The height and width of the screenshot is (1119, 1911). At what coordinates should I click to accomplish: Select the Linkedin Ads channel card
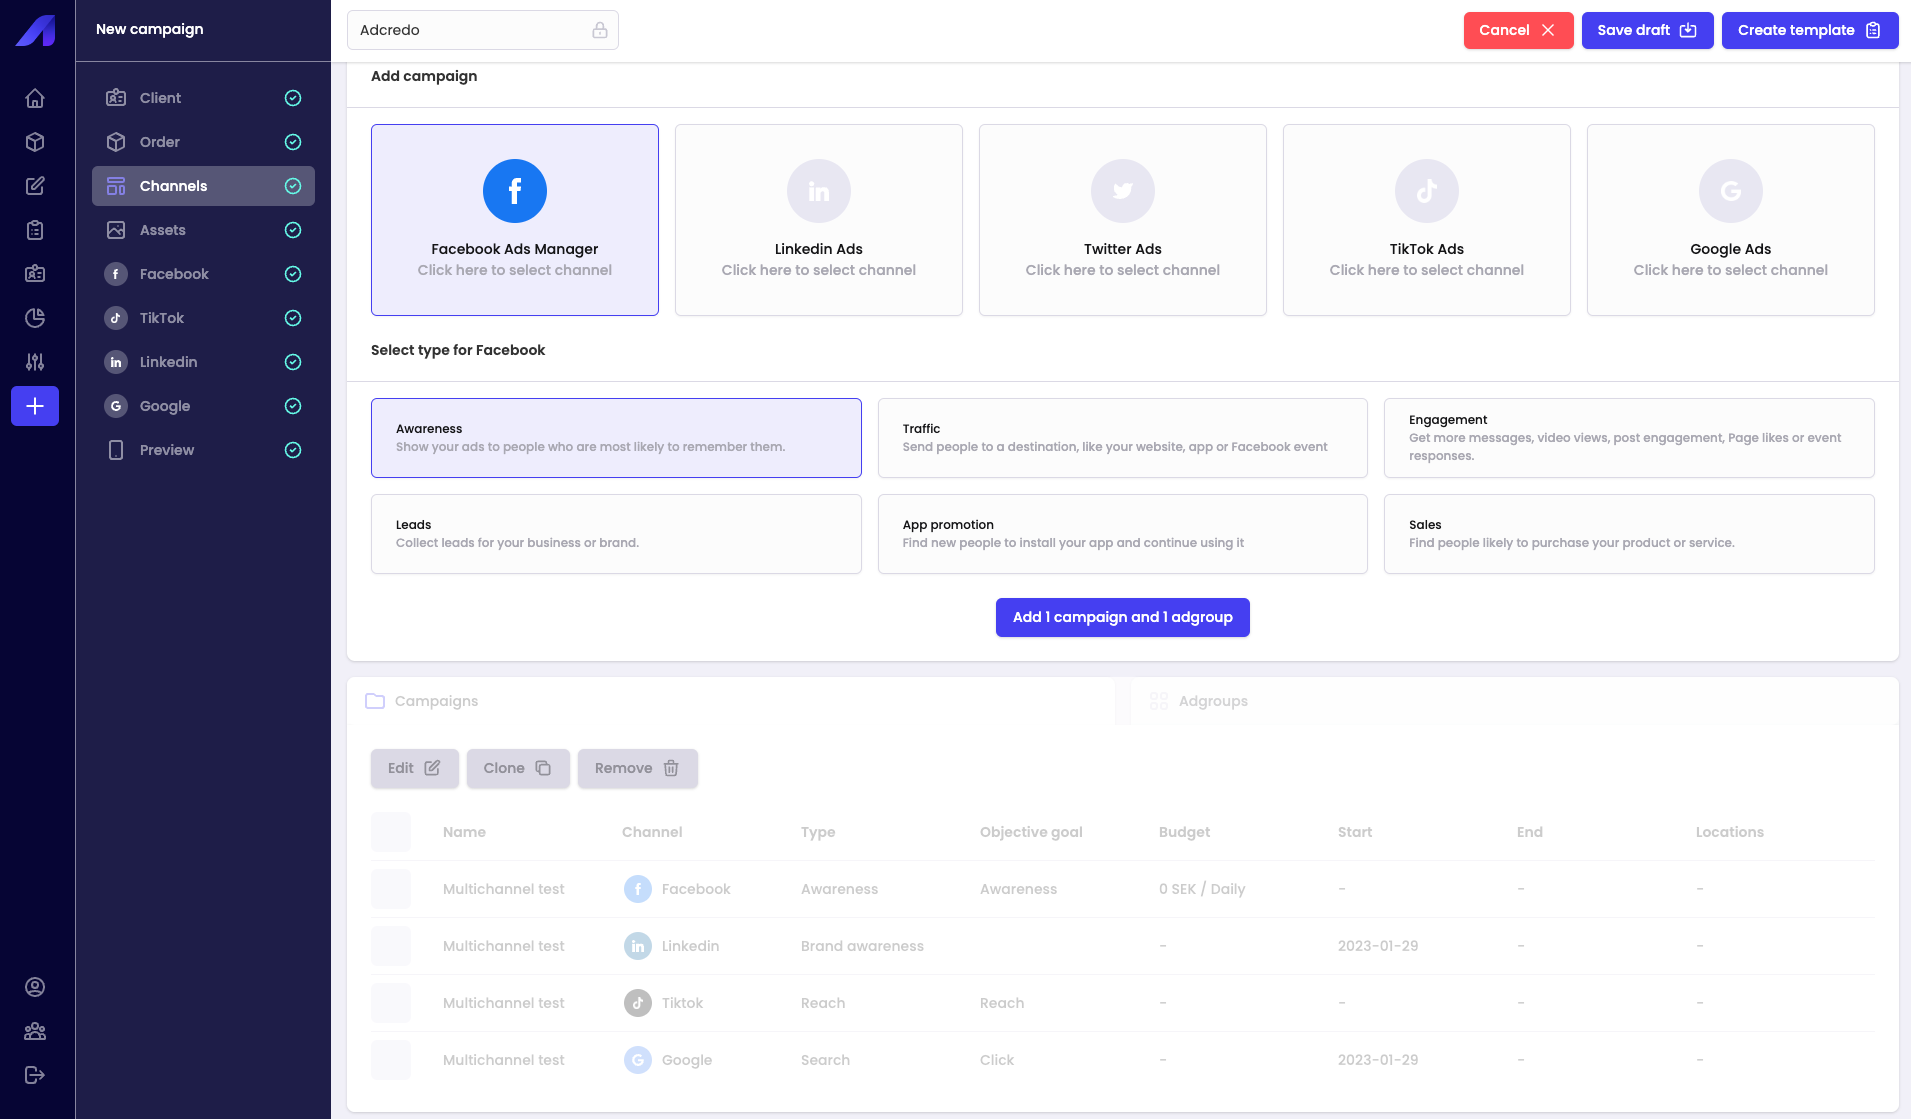819,220
